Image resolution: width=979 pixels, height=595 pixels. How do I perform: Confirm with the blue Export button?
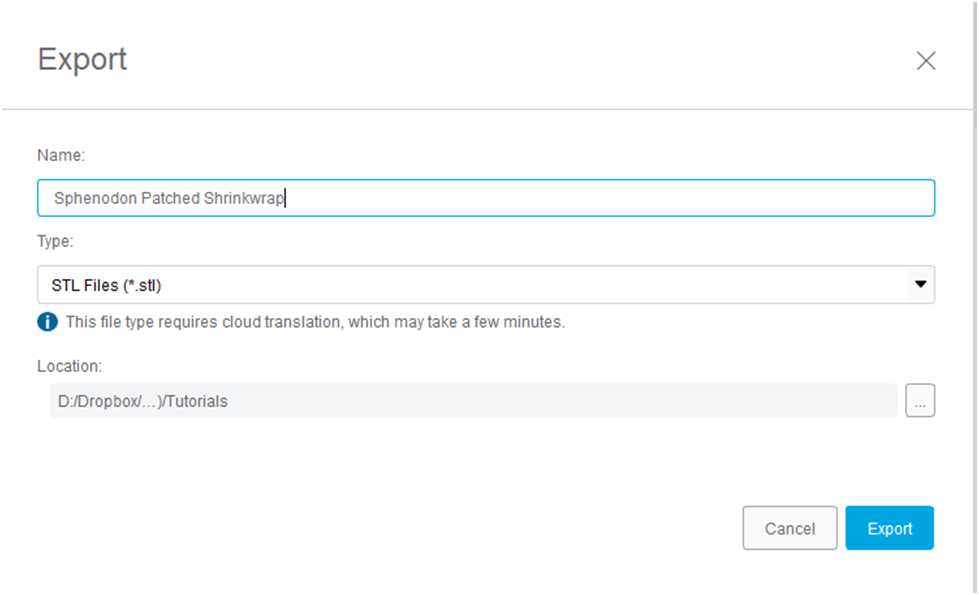tap(890, 528)
